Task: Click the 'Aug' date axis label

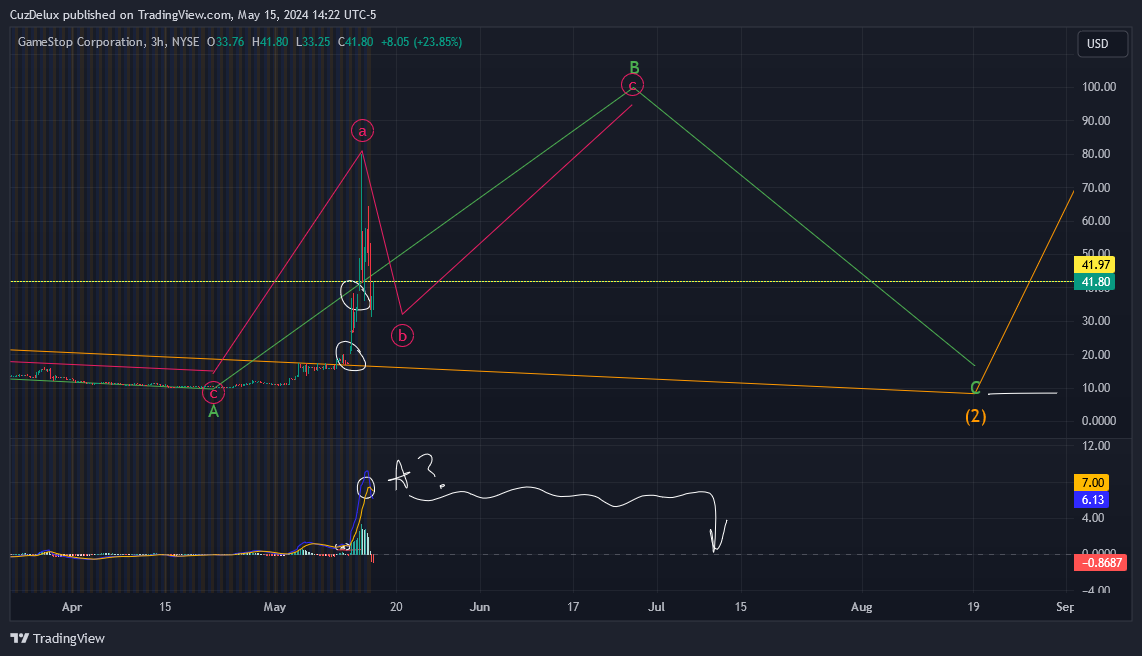Action: 862,606
